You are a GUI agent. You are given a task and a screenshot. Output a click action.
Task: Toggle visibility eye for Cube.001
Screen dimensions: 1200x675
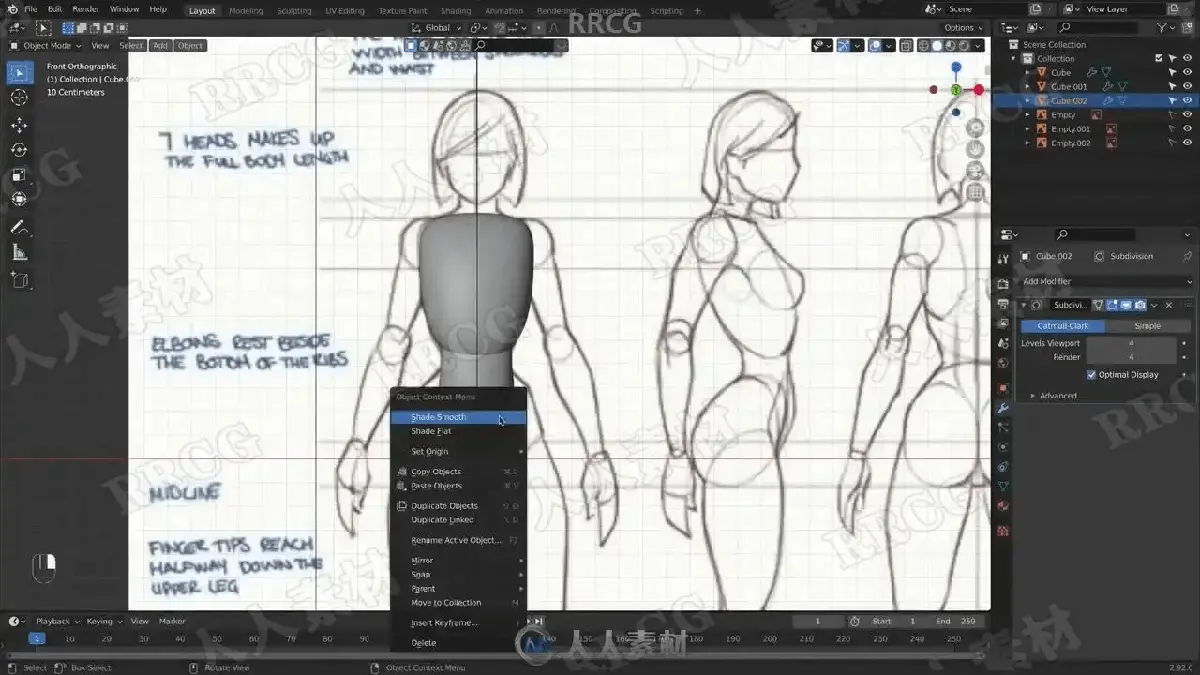point(1187,86)
